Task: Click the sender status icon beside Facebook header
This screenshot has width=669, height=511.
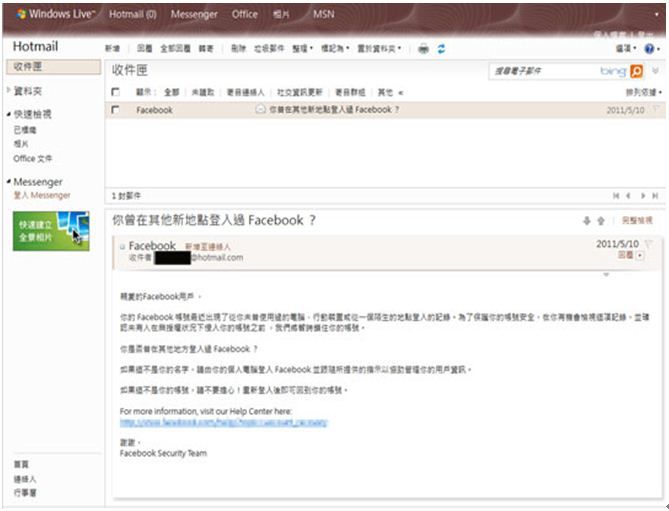Action: coord(122,247)
